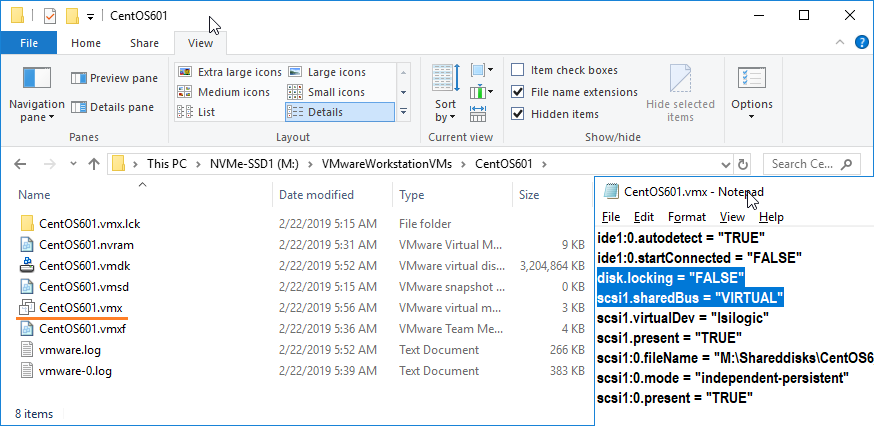
Task: Select Extra large icons layout
Action: [x=229, y=72]
